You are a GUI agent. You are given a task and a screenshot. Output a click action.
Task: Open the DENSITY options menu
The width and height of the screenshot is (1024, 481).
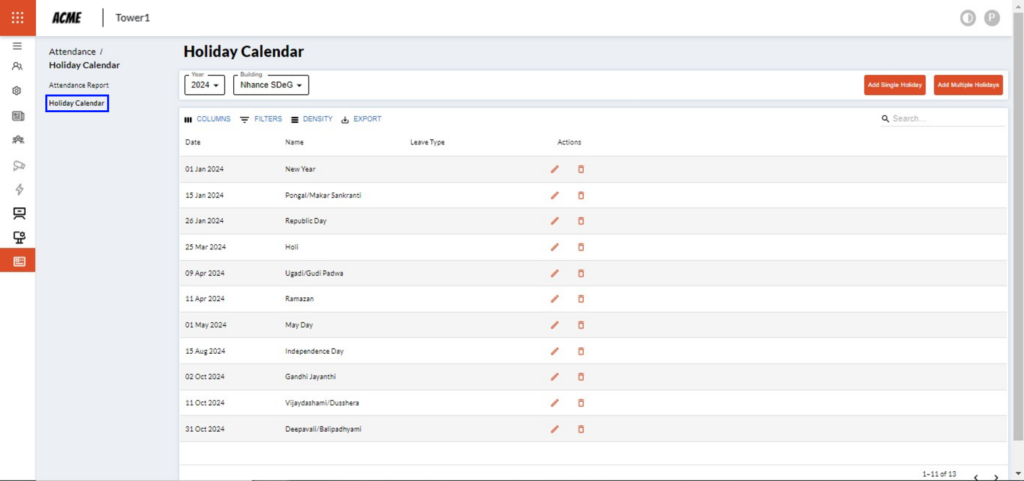311,119
